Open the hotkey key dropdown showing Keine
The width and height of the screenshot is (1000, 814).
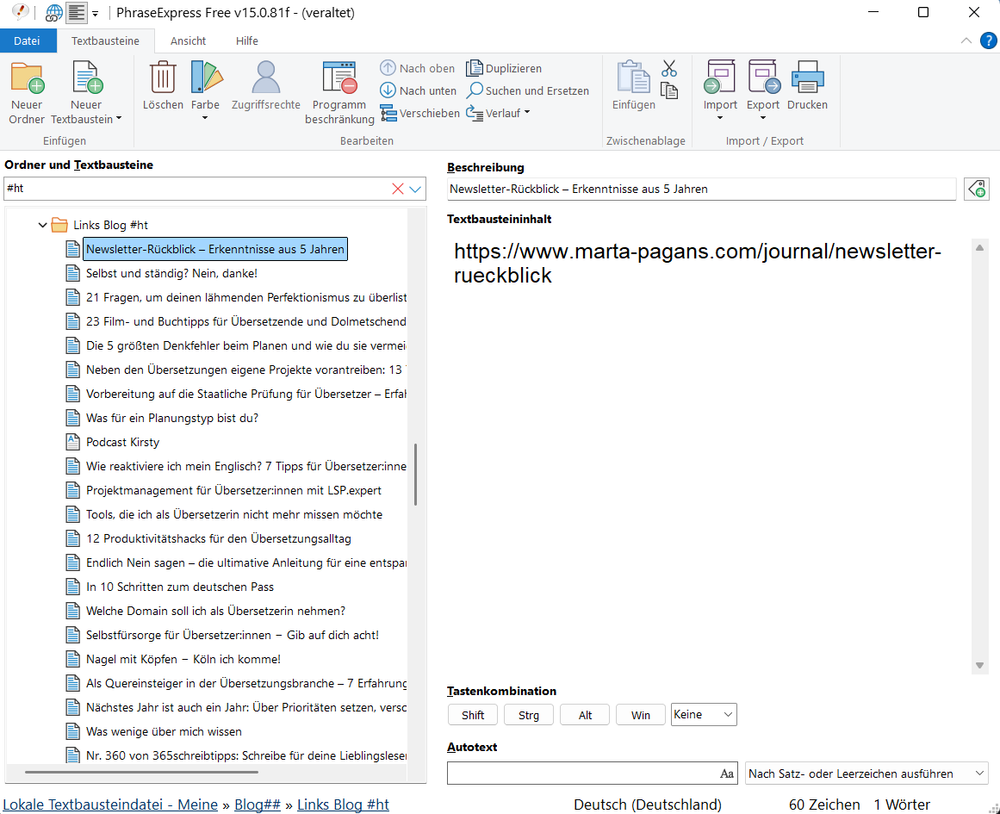click(703, 714)
